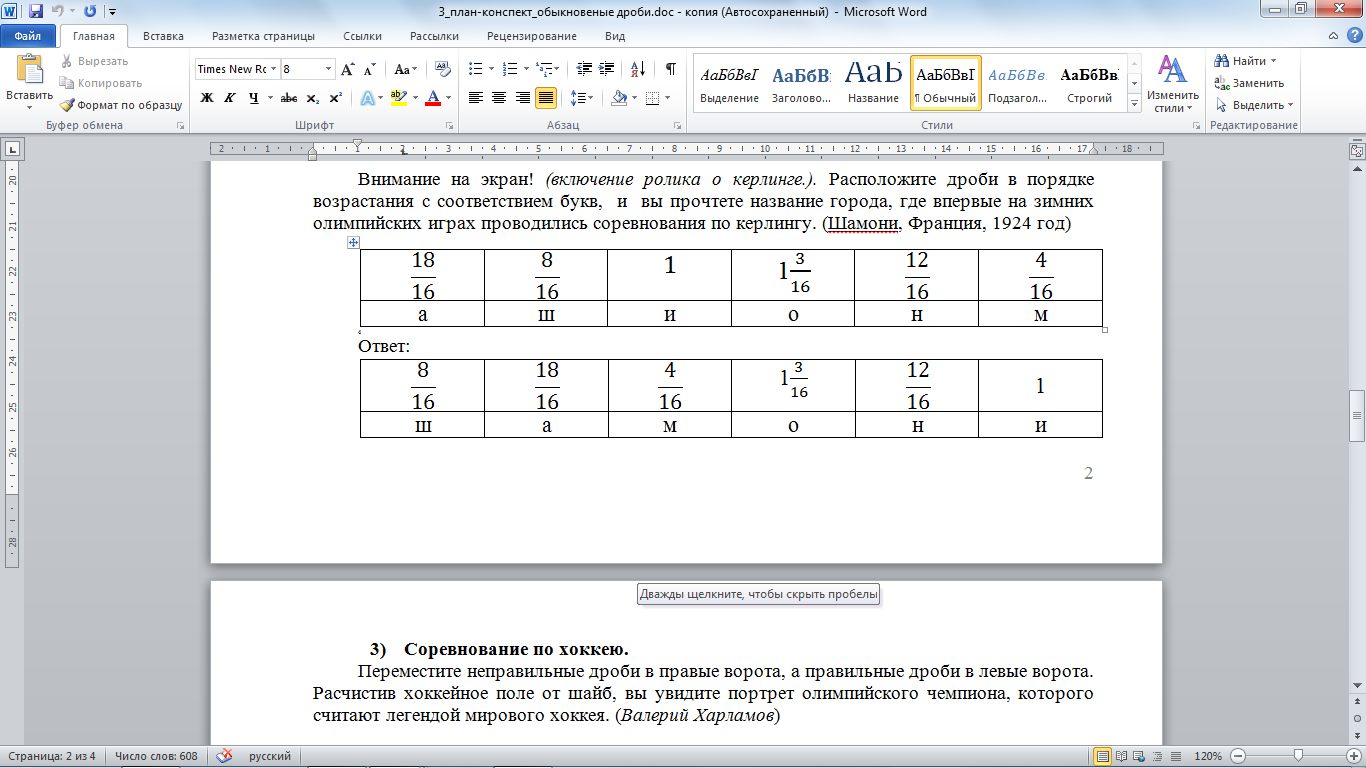This screenshot has height=768, width=1366.
Task: Click the numbered list icon
Action: [510, 69]
